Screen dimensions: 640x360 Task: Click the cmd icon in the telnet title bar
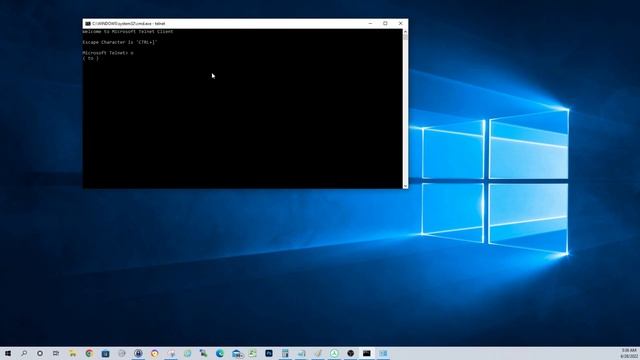coord(88,24)
